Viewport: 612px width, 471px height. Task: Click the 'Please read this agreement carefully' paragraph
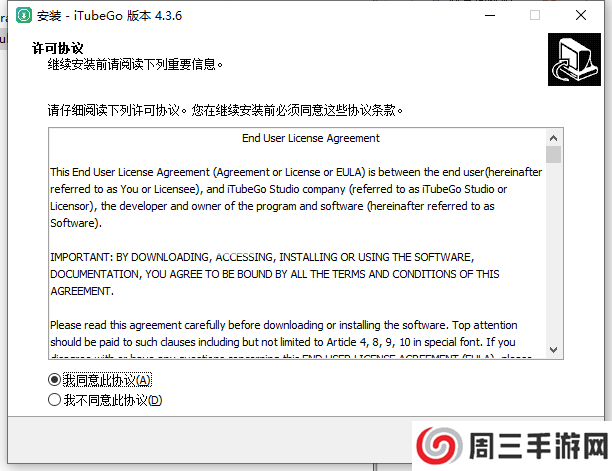tap(284, 334)
